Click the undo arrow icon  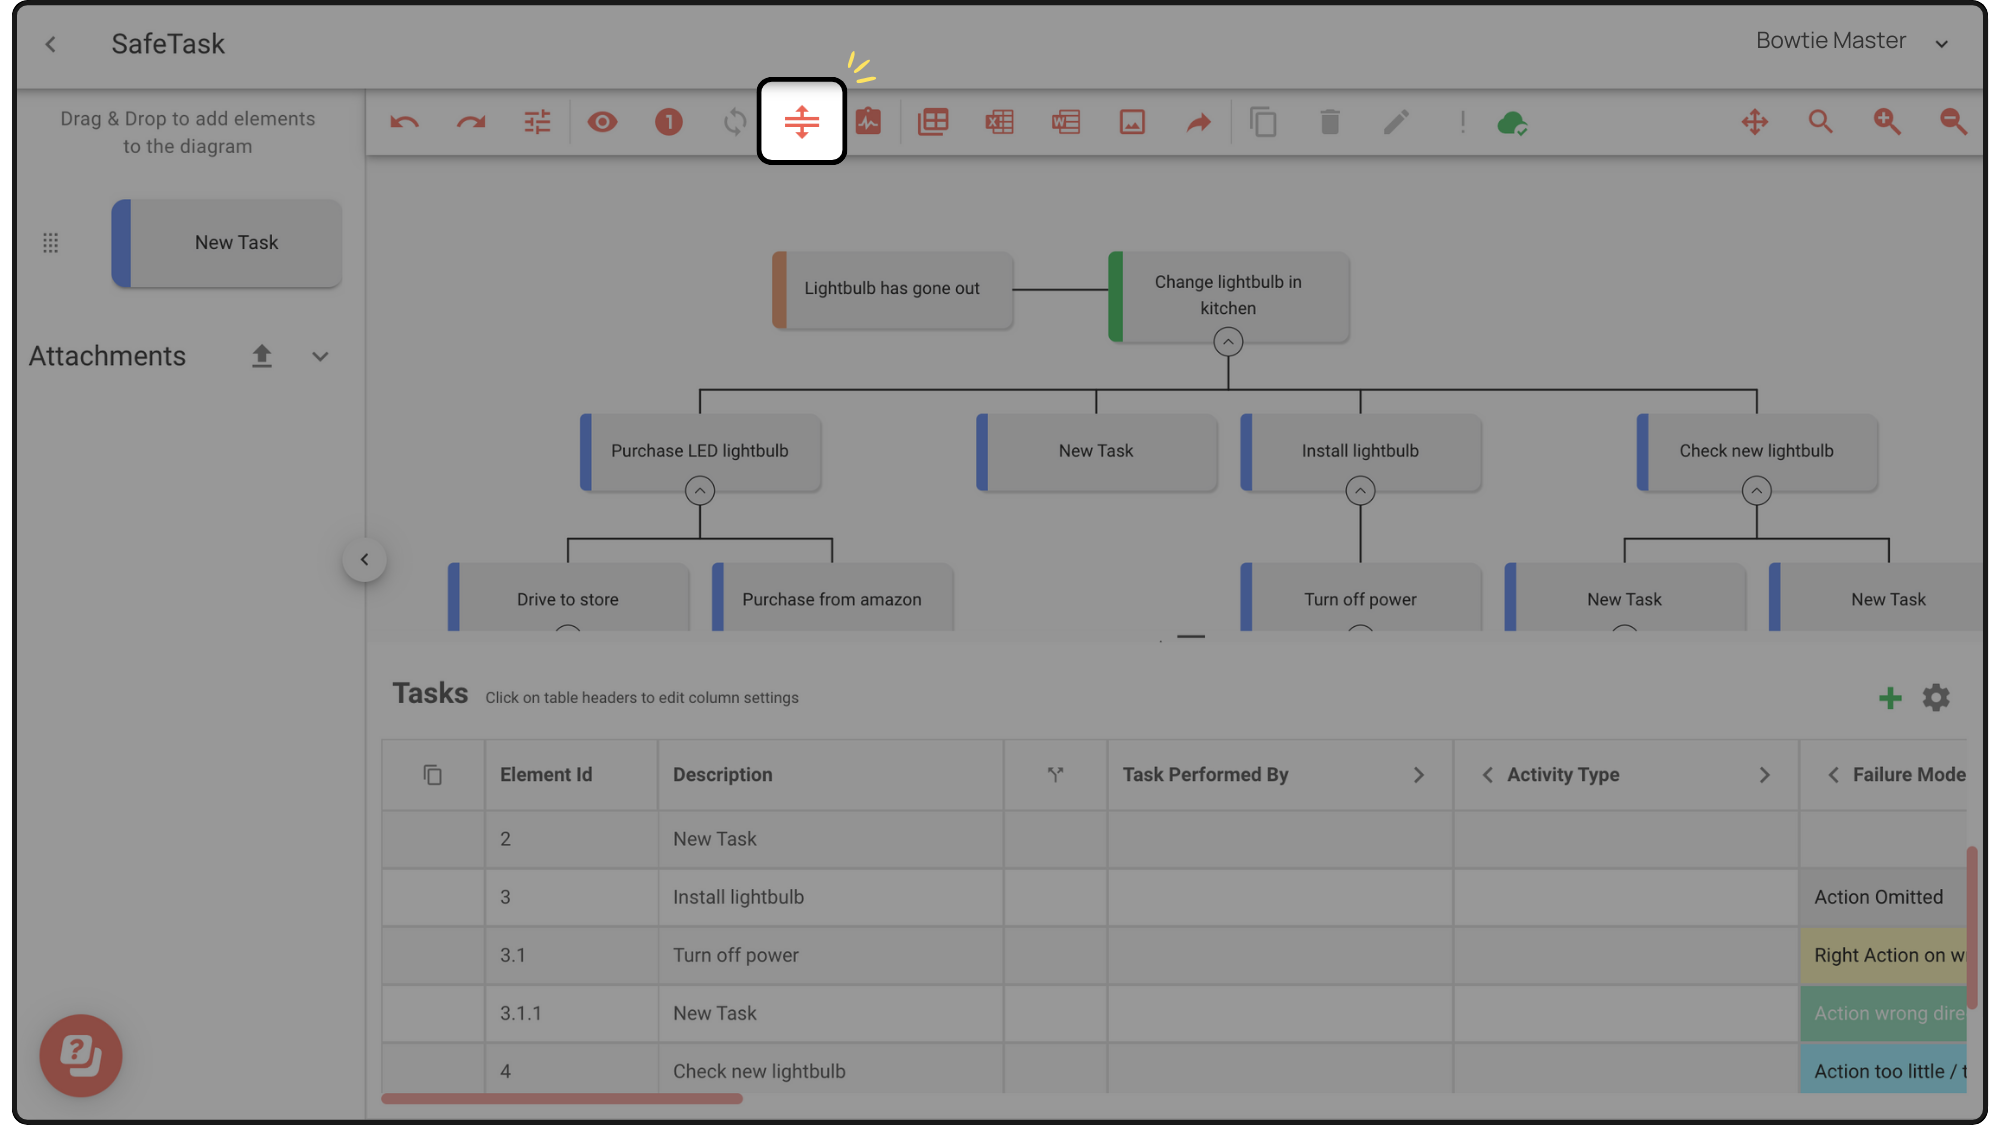pos(404,122)
